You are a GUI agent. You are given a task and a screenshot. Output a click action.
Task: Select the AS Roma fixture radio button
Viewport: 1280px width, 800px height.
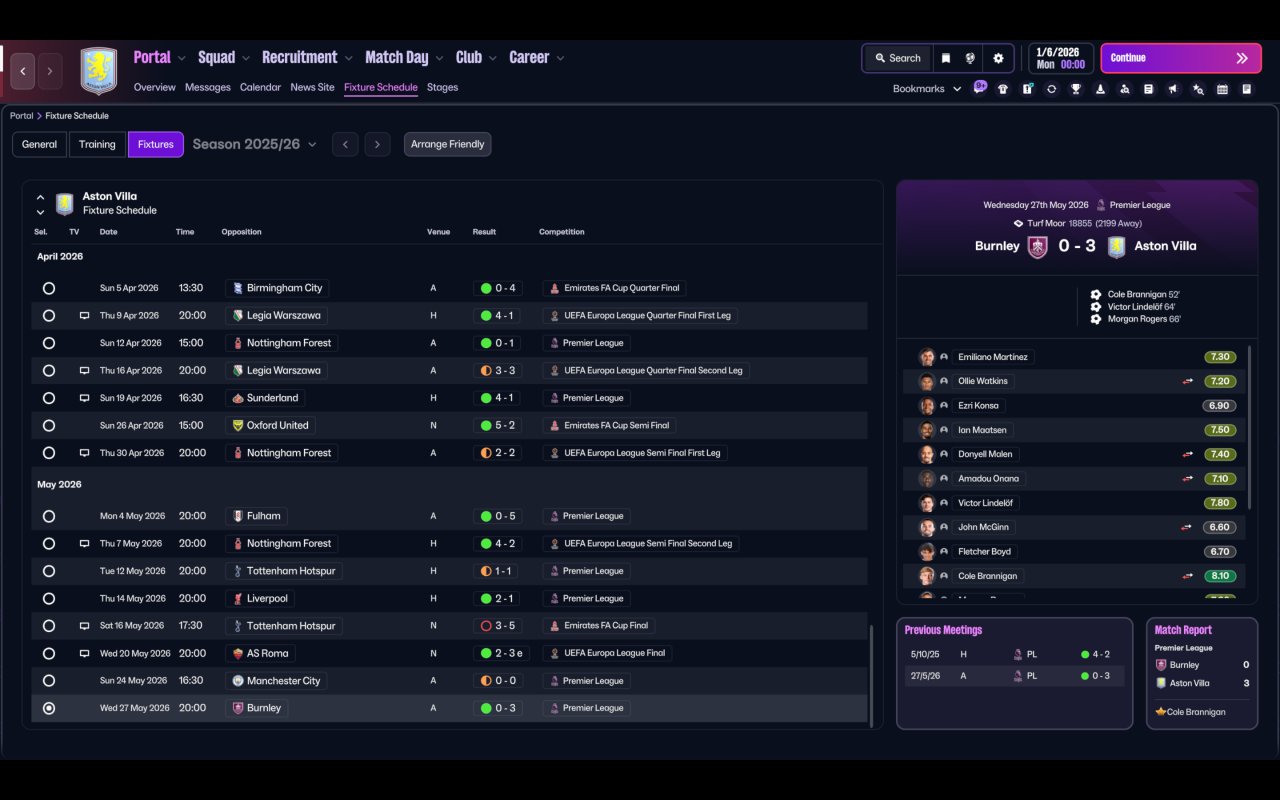click(x=49, y=654)
